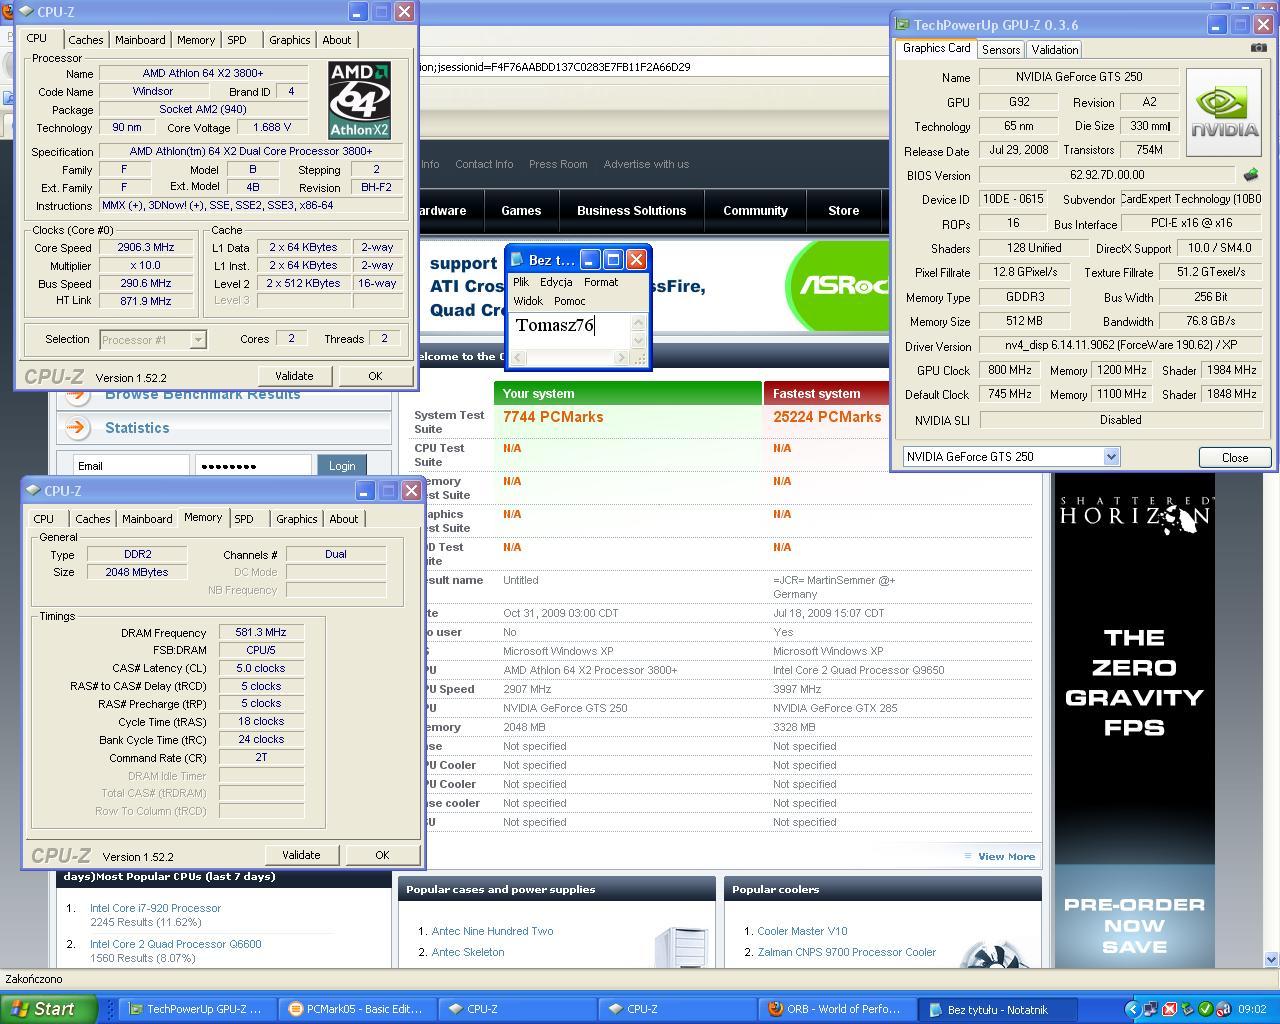Open Cooler Master V10 link
Image resolution: width=1280 pixels, height=1024 pixels.
click(x=802, y=931)
